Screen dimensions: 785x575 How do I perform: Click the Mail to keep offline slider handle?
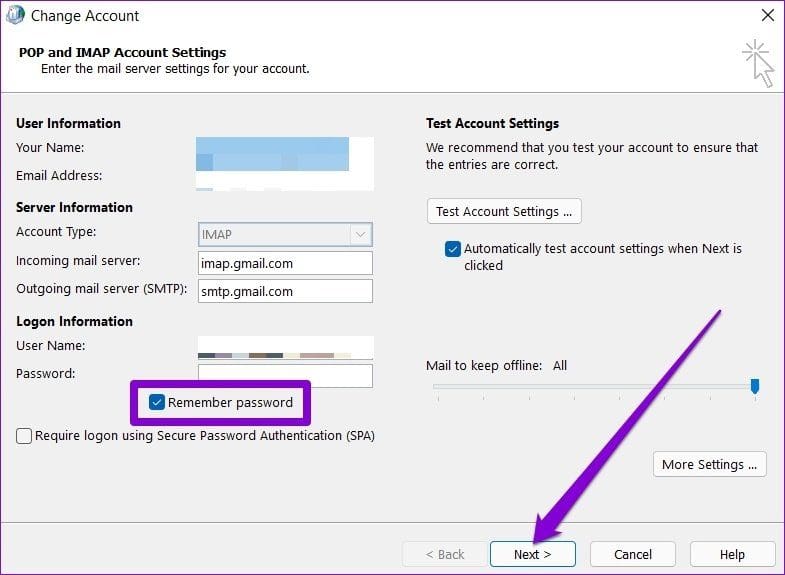755,386
